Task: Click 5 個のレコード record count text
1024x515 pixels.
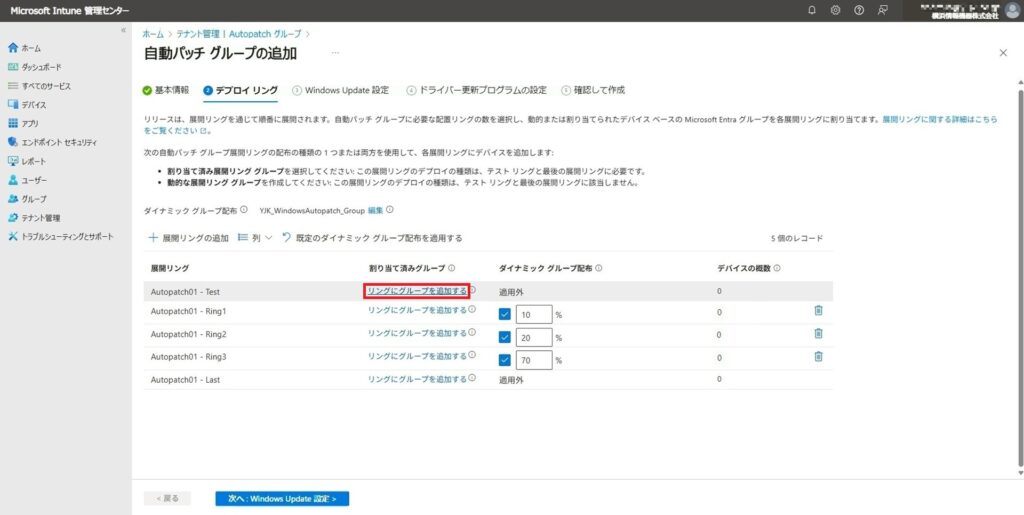Action: pos(797,238)
